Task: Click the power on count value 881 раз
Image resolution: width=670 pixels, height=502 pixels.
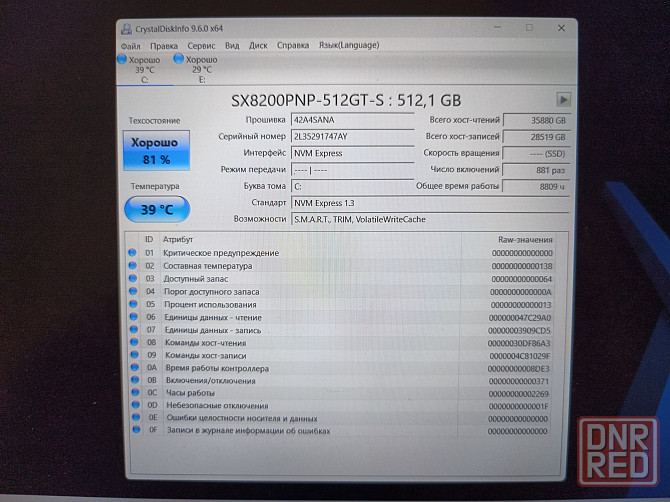Action: pos(536,170)
